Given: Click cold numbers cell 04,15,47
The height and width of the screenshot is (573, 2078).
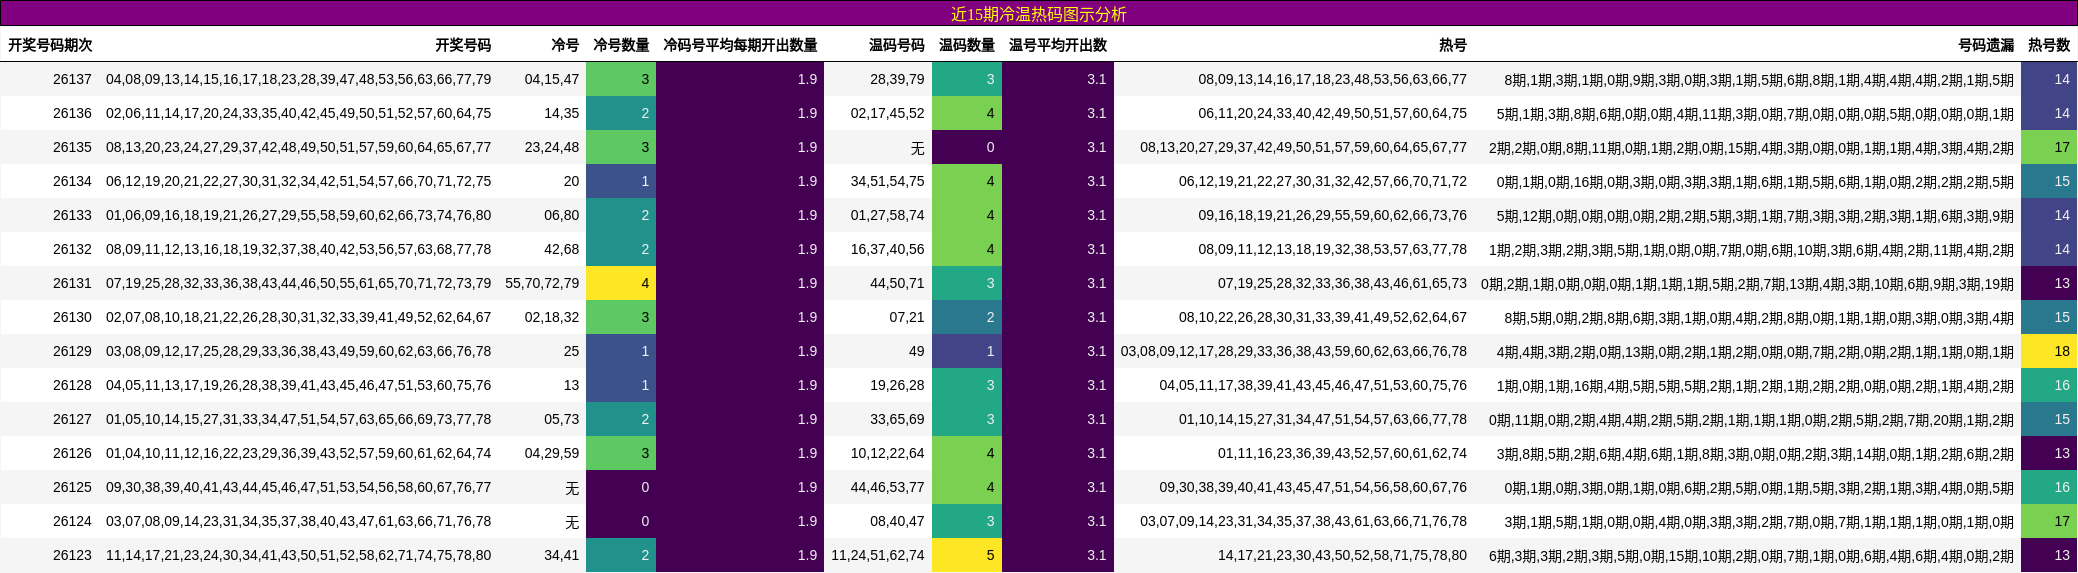Looking at the screenshot, I should [552, 79].
